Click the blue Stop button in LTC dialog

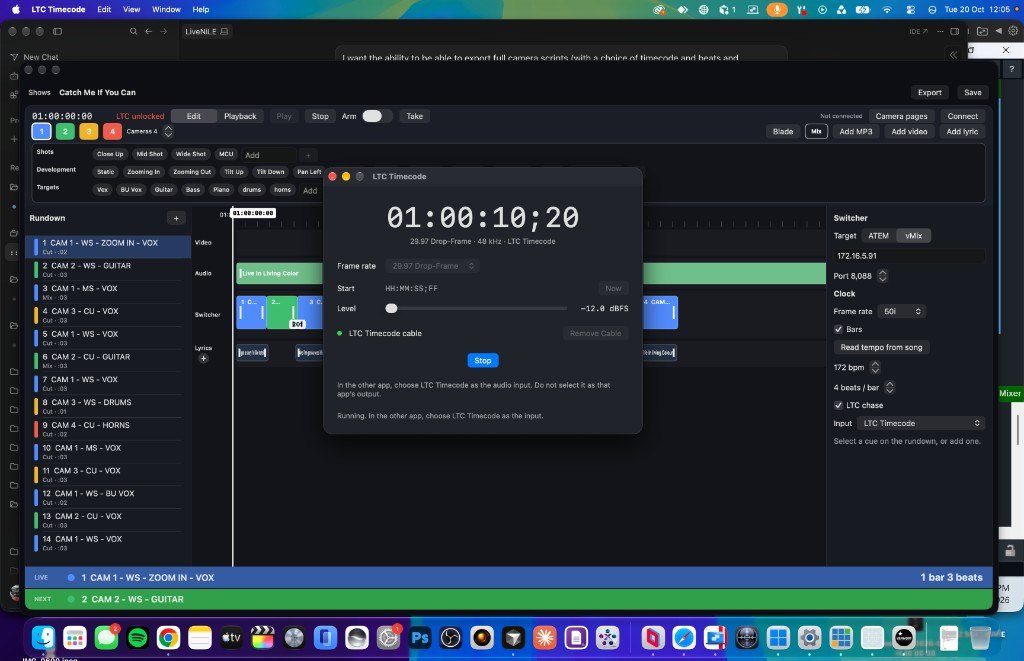(x=483, y=361)
